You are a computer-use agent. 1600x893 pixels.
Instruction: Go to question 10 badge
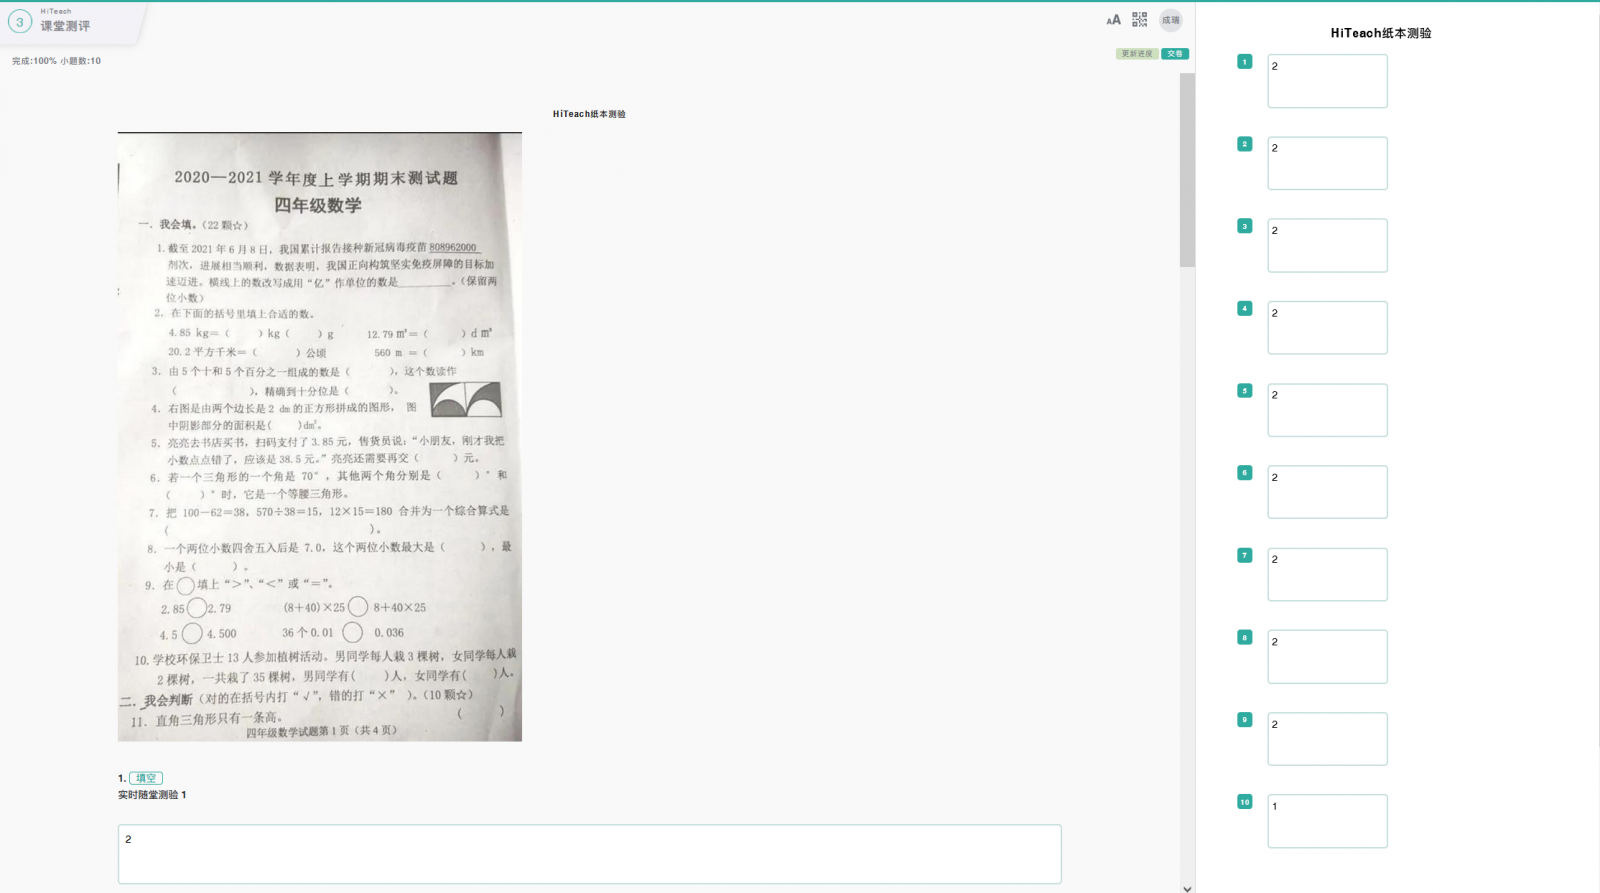click(1244, 802)
